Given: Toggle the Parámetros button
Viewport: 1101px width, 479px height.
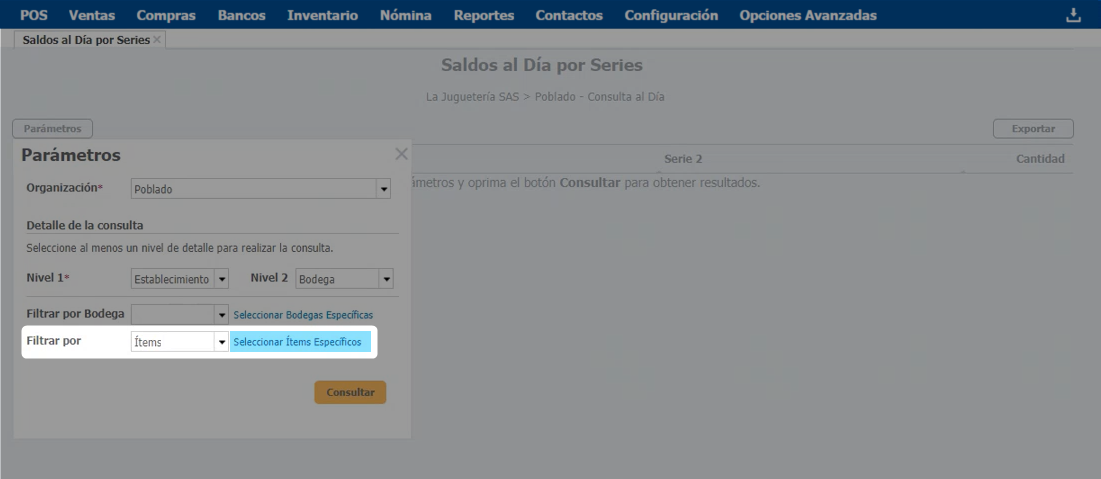Looking at the screenshot, I should (52, 129).
